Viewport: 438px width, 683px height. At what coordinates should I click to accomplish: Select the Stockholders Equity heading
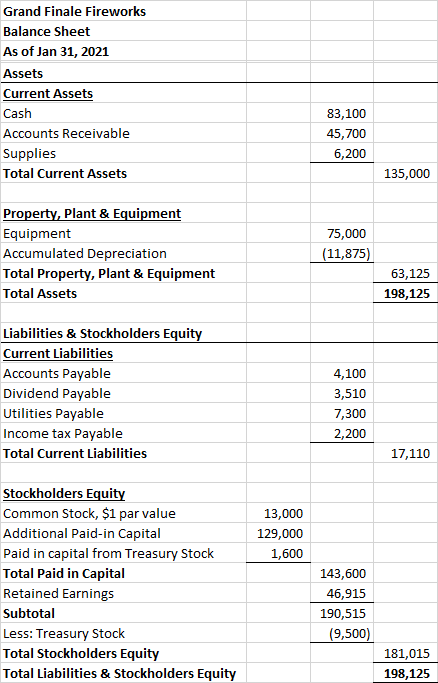[x=64, y=494]
